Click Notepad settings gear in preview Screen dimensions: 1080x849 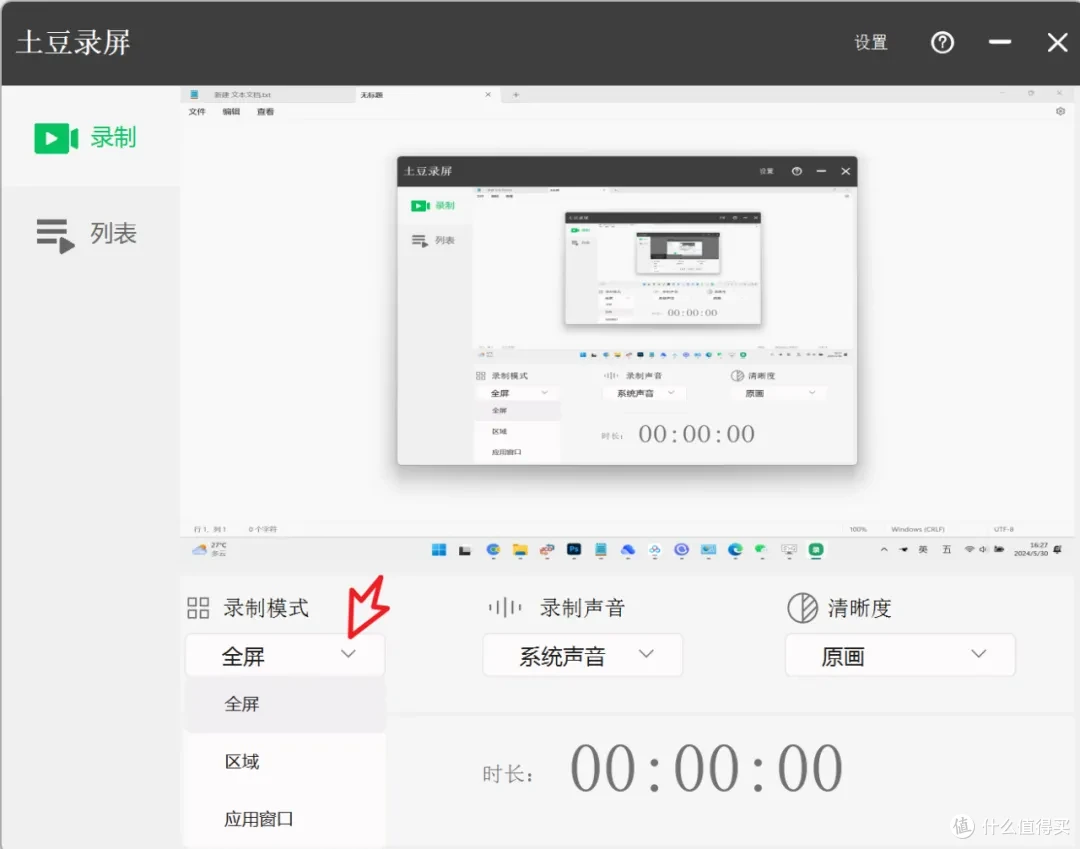(1060, 112)
